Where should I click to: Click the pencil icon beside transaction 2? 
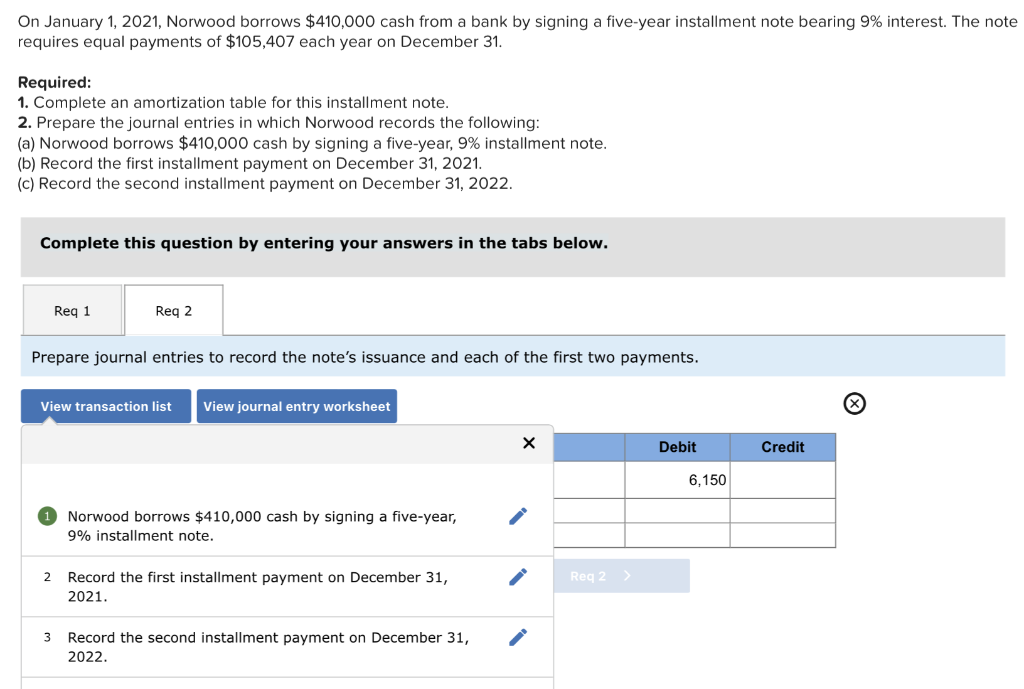pos(517,576)
